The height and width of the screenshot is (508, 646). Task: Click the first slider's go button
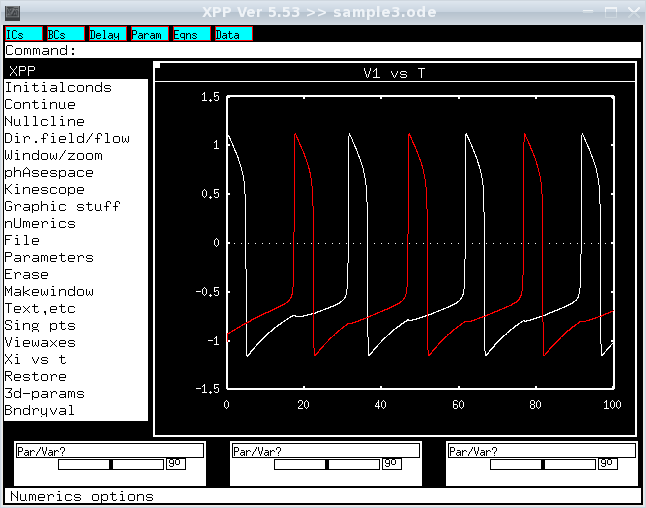pyautogui.click(x=176, y=464)
